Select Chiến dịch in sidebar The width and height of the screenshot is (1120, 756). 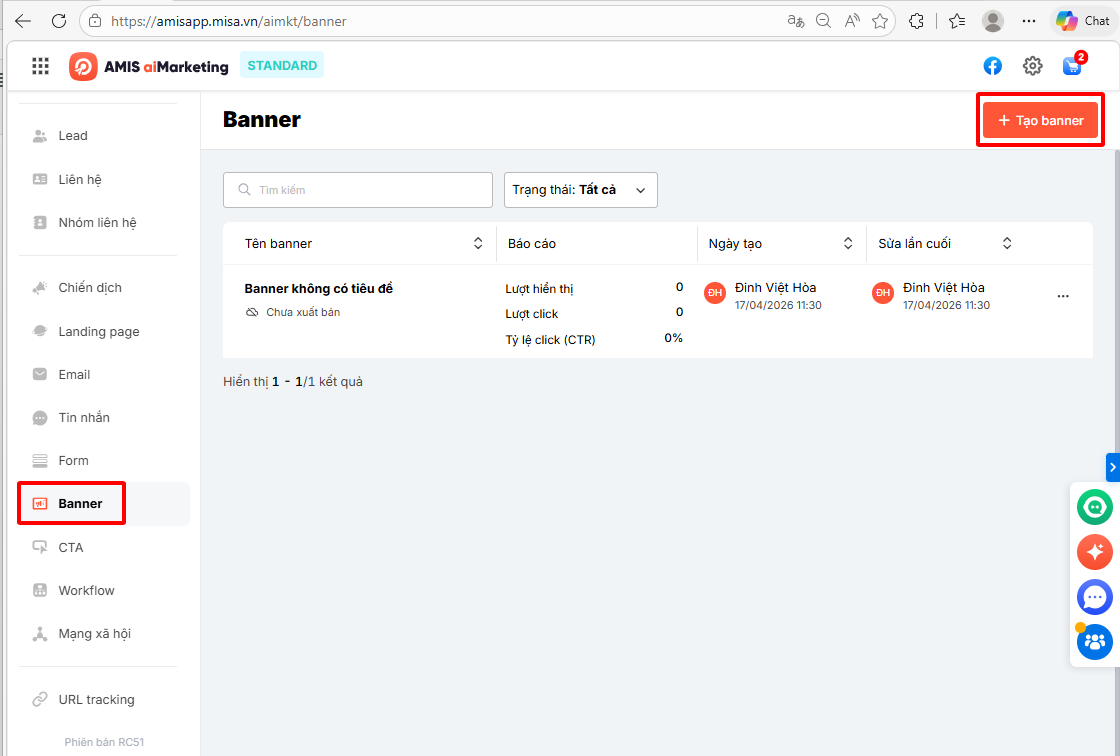[90, 288]
